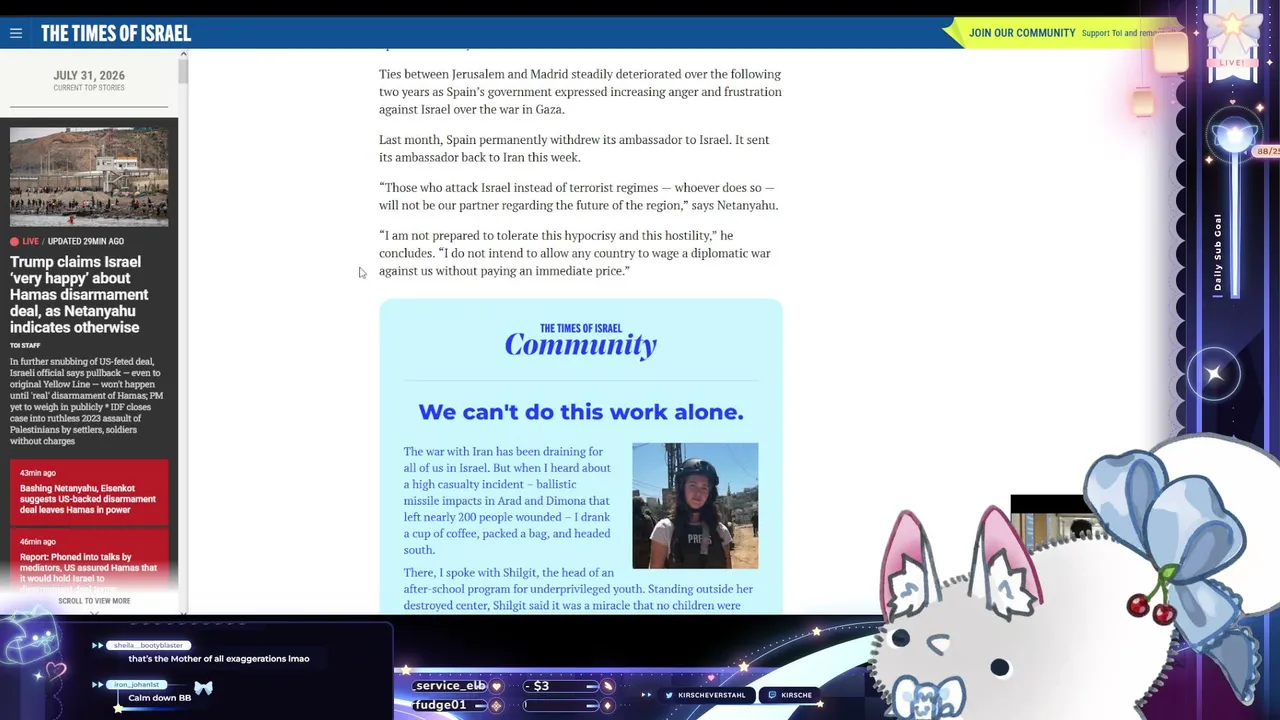Viewport: 1280px width, 720px height.
Task: Open the hamburger menu in the site header
Action: click(16, 33)
